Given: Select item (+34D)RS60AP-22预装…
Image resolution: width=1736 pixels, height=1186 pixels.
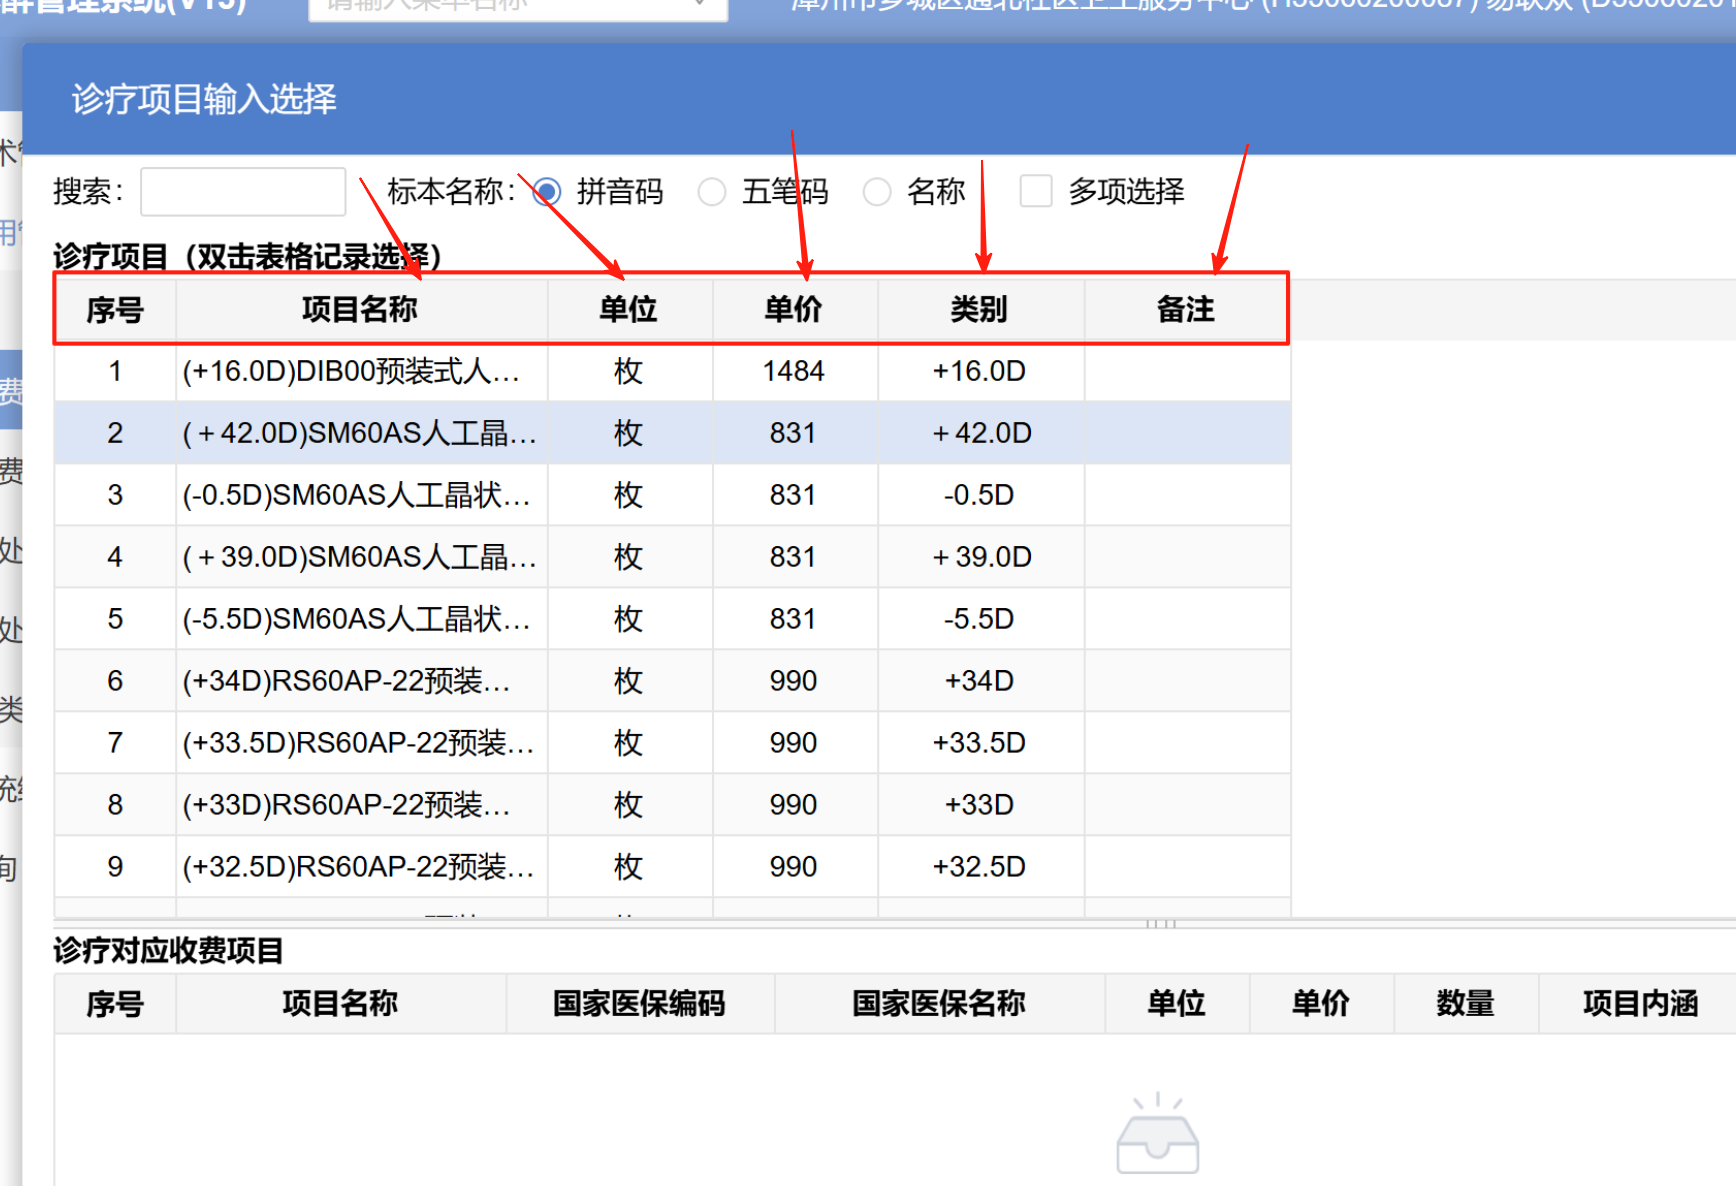Looking at the screenshot, I should click(x=361, y=682).
